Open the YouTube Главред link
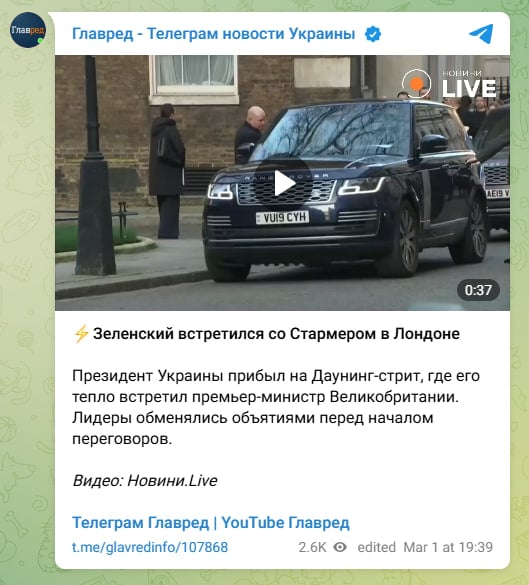Image resolution: width=529 pixels, height=585 pixels. [285, 522]
